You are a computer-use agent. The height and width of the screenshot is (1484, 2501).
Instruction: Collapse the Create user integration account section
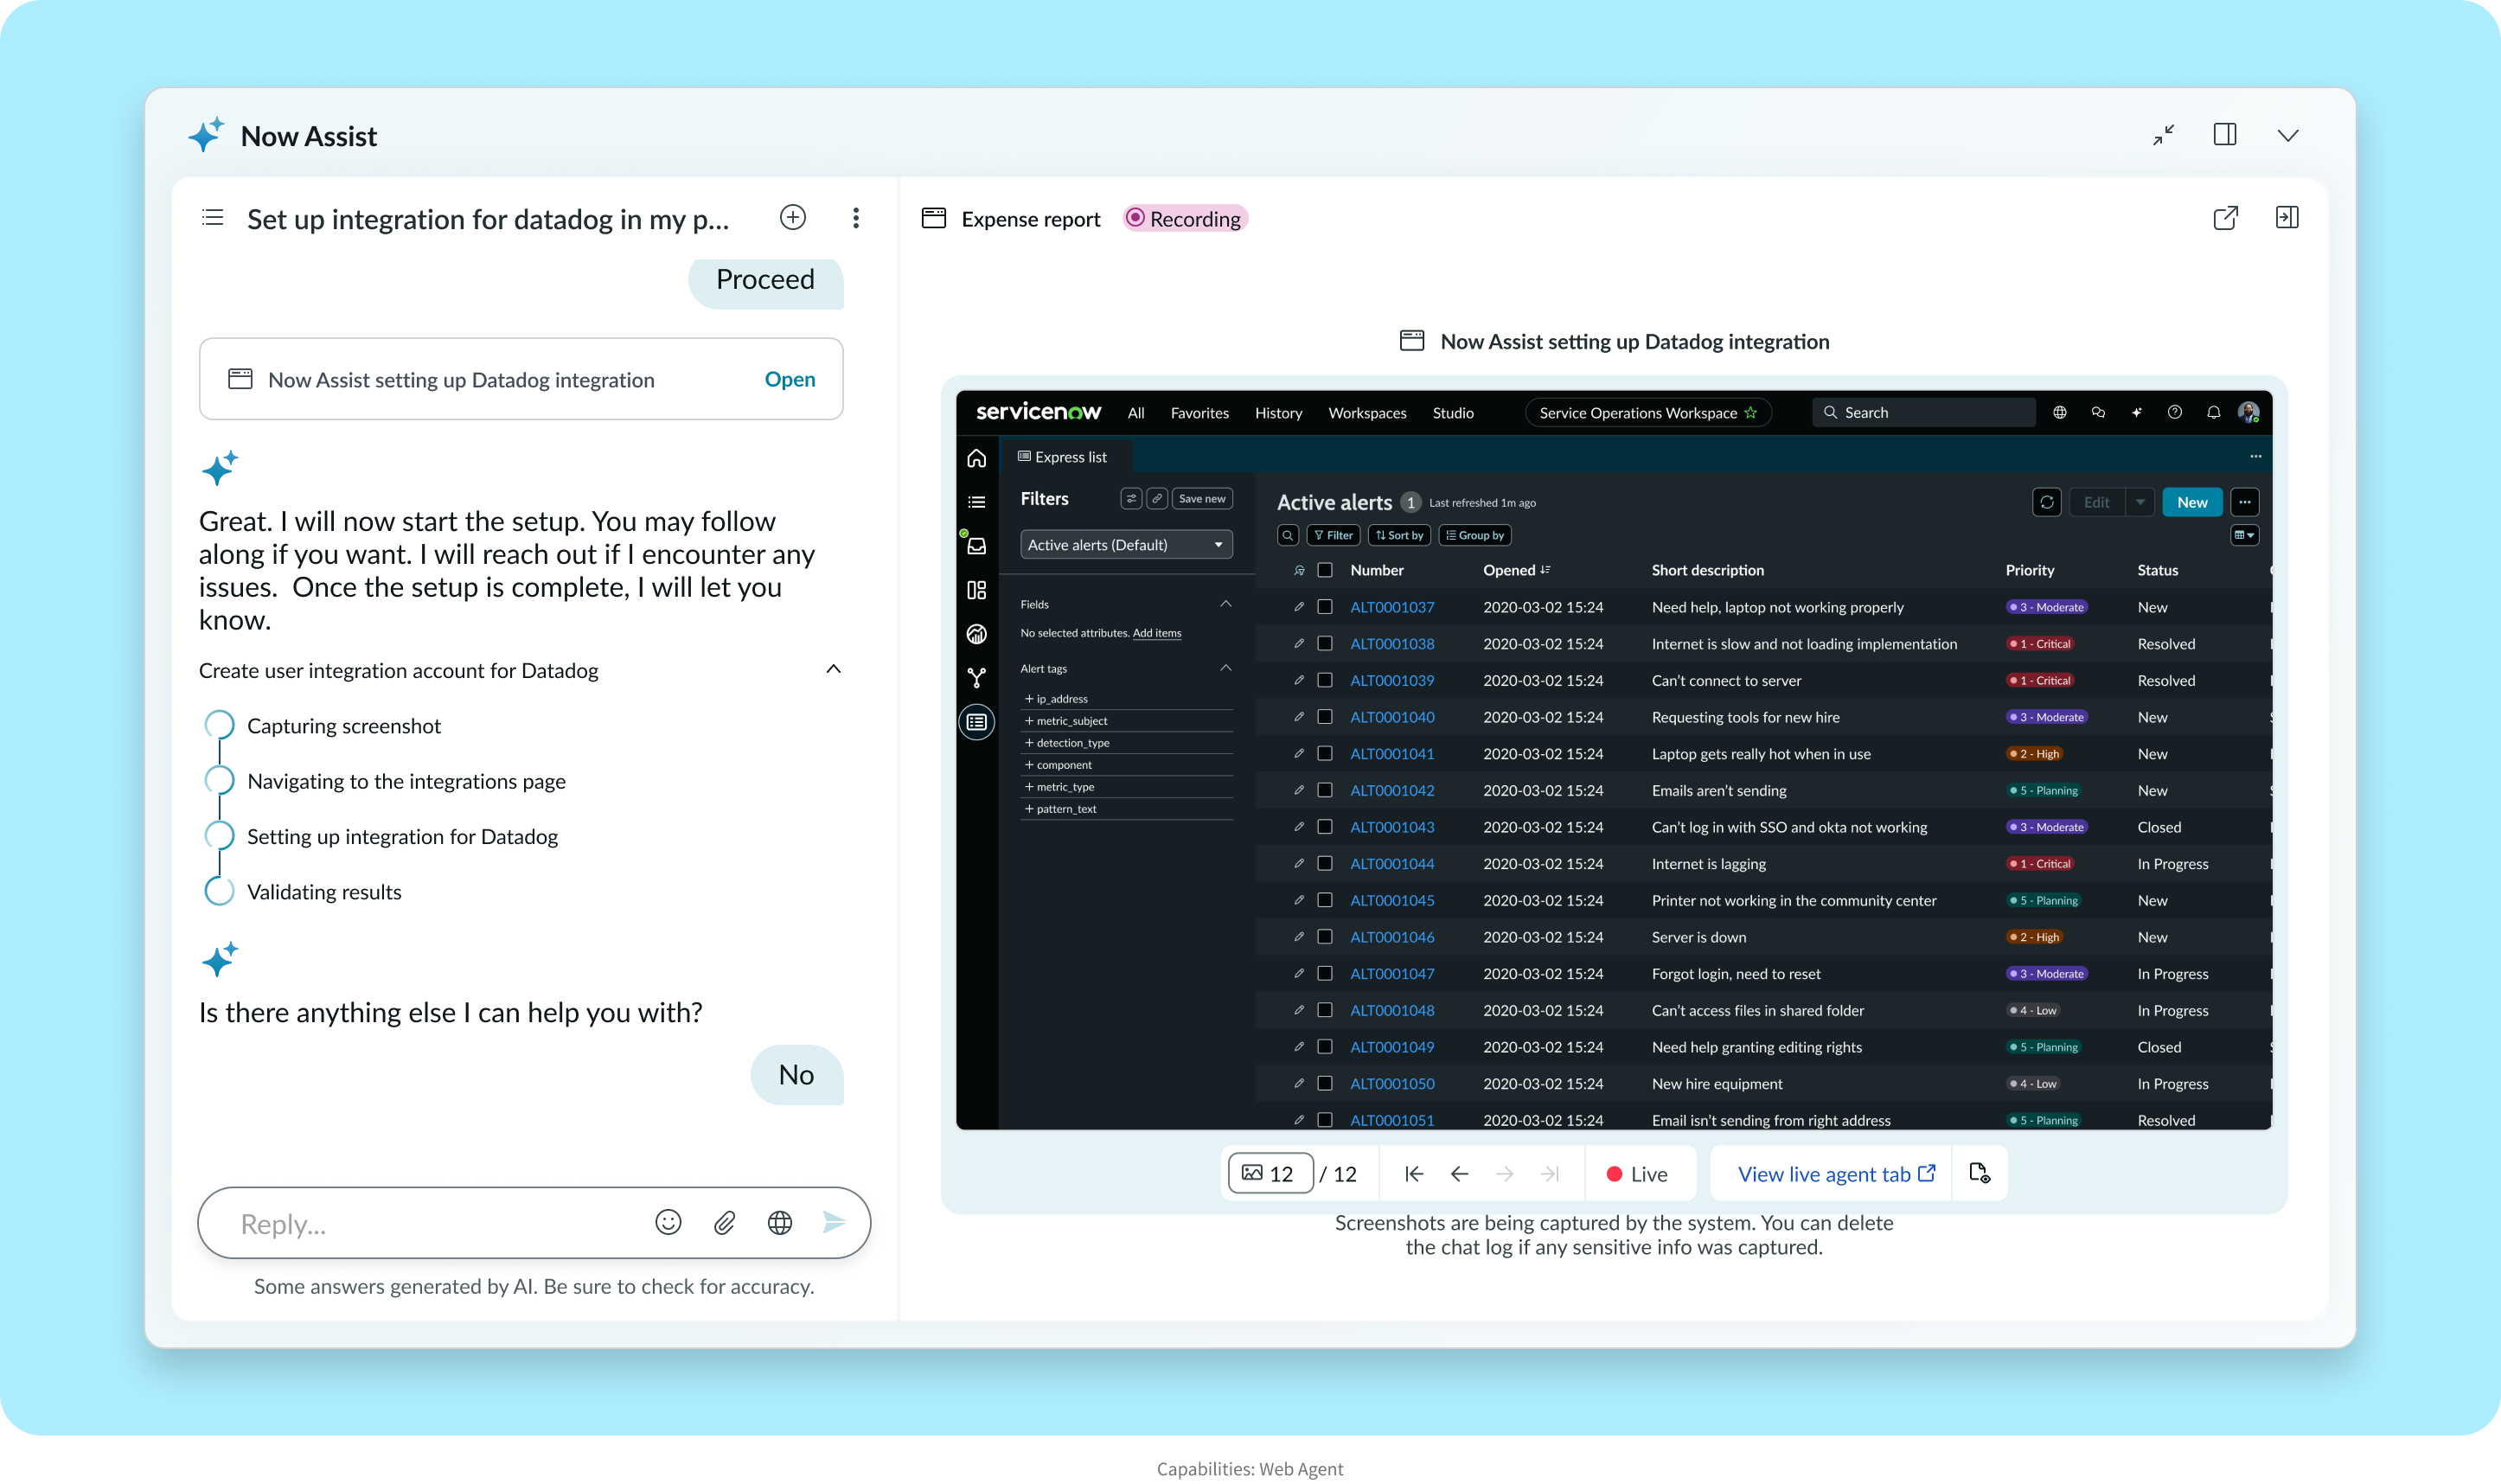(x=833, y=669)
